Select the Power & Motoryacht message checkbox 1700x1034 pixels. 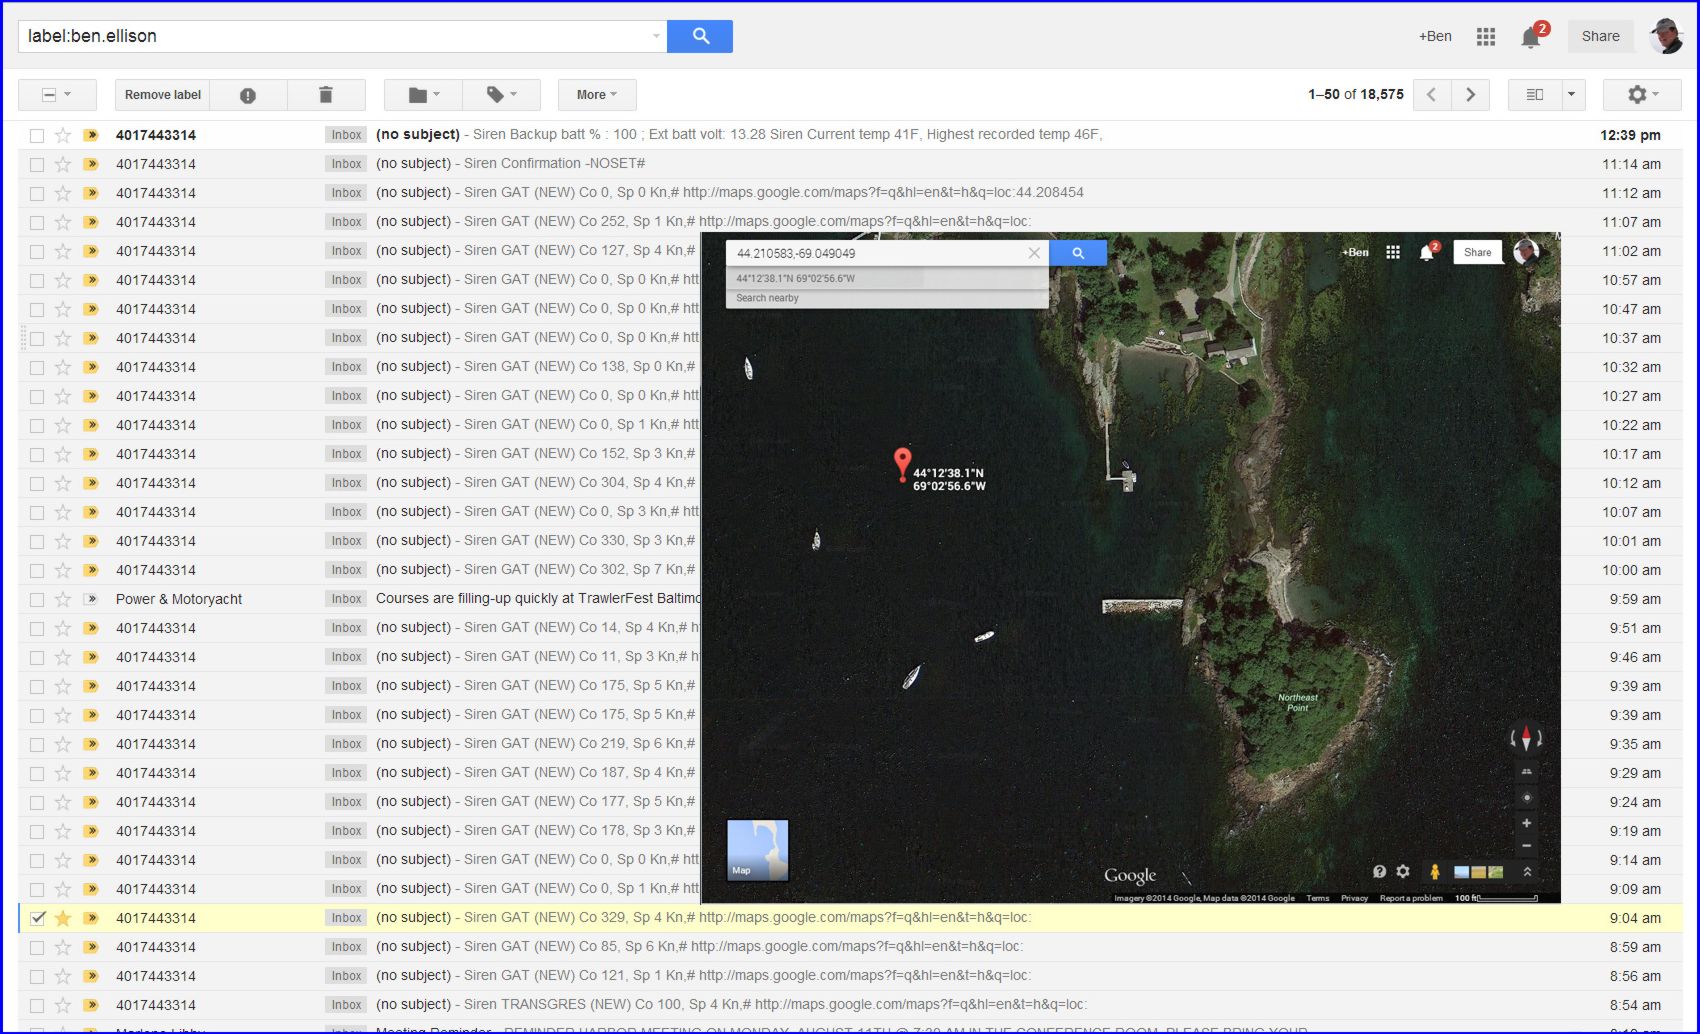point(37,599)
